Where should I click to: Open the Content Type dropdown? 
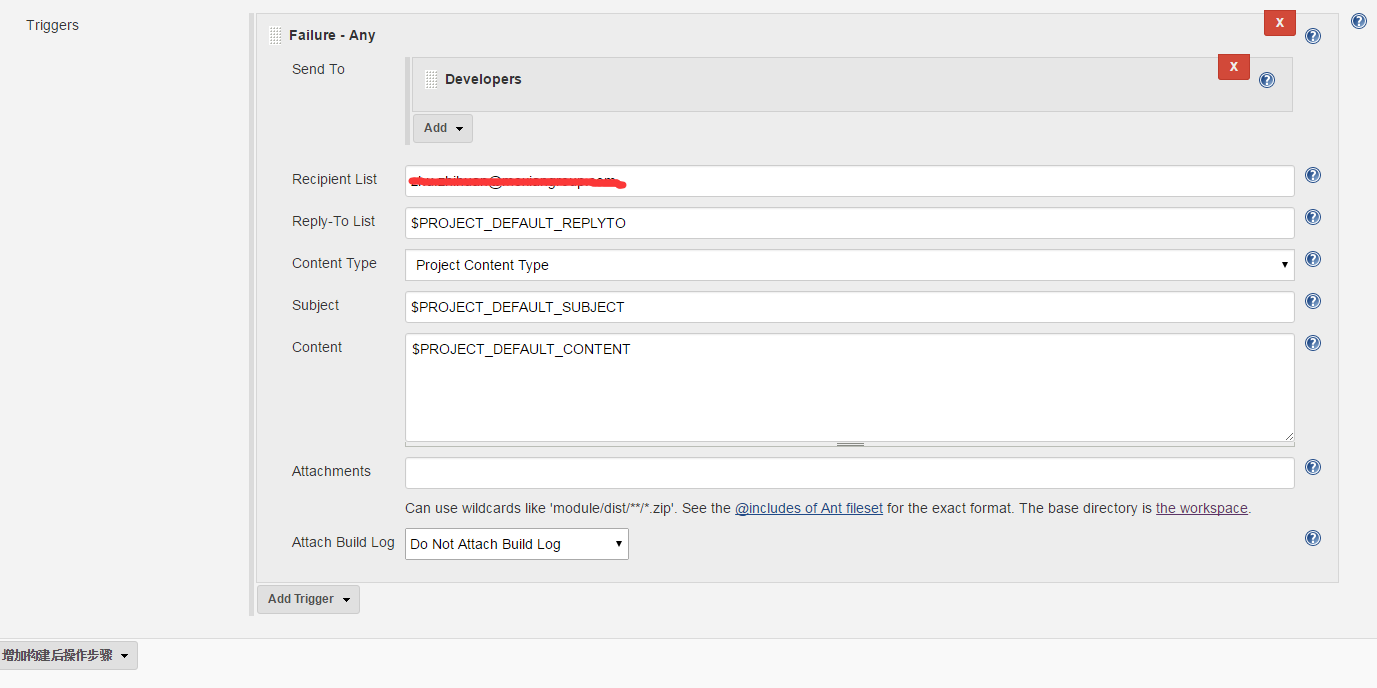(849, 265)
